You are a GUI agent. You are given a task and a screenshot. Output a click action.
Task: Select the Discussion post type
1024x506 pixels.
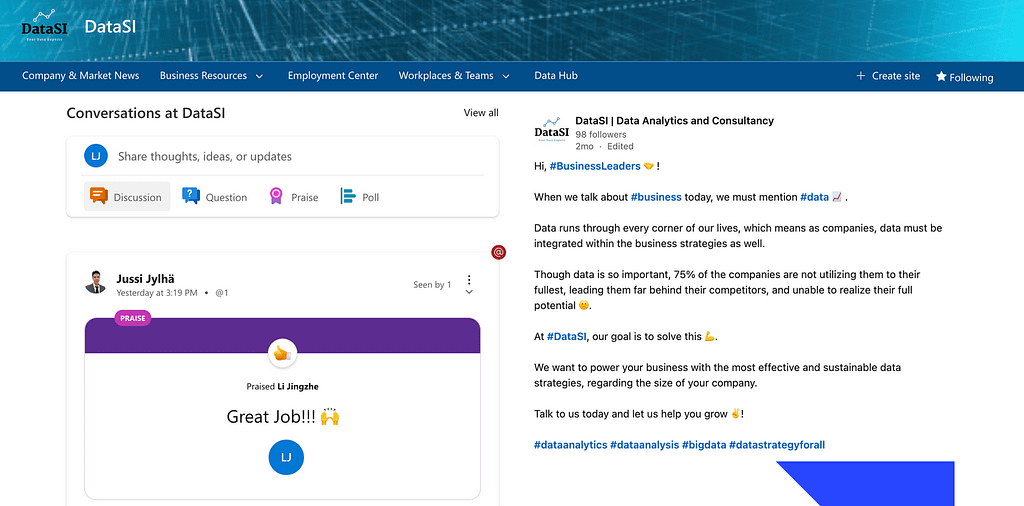coord(127,197)
